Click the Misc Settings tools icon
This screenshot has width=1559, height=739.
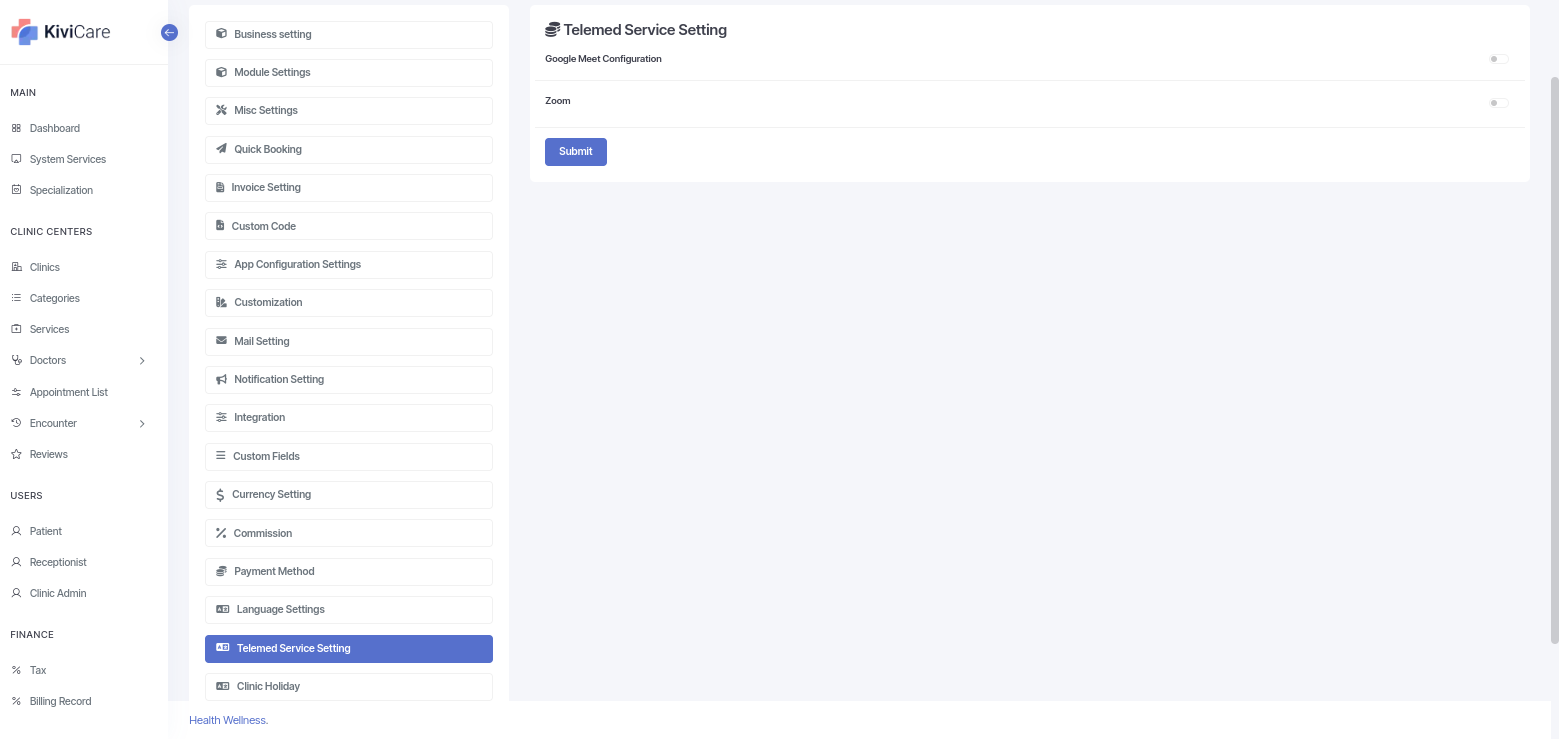(221, 110)
